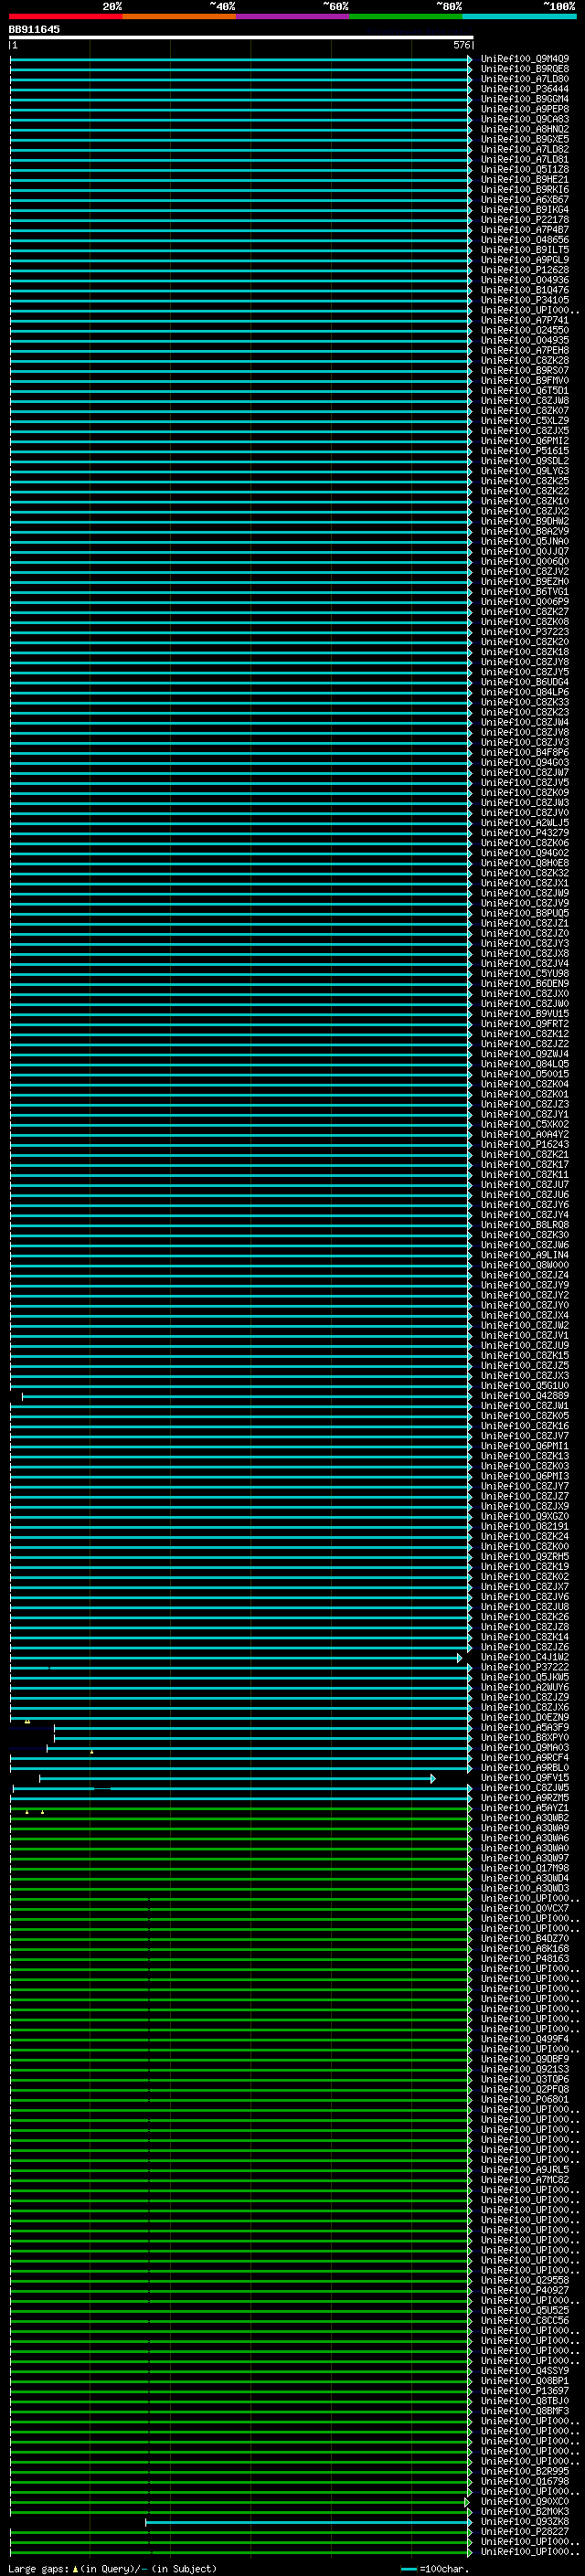585x2576 pixels.
Task: Select hit label UniRef100_Q9CA83
Action: [525, 119]
